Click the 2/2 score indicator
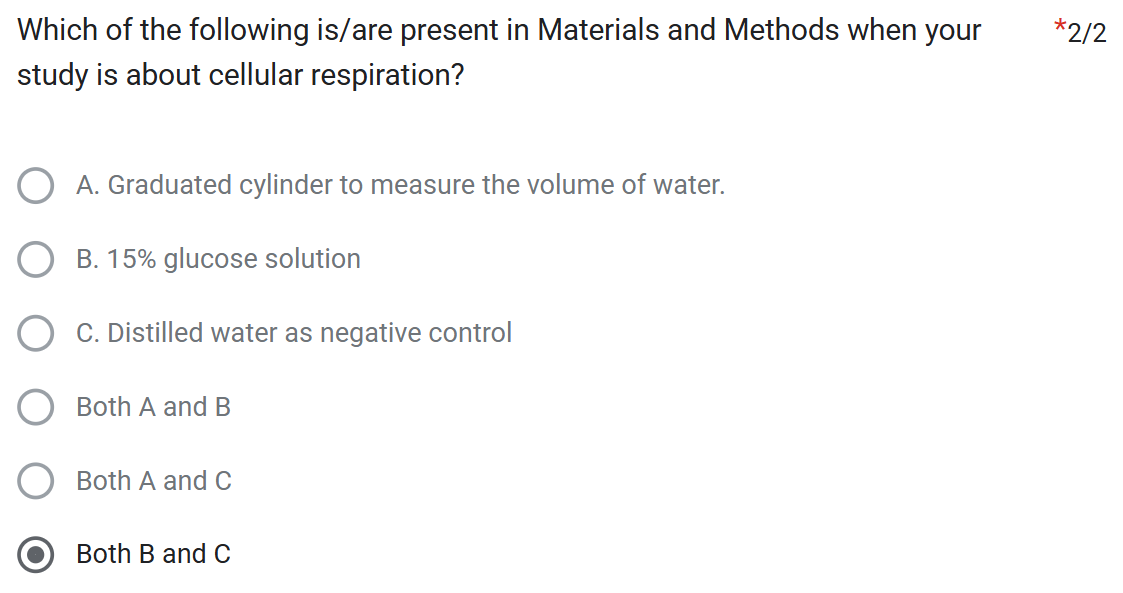Screen dimensions: 1123x593 pyautogui.click(x=1087, y=33)
